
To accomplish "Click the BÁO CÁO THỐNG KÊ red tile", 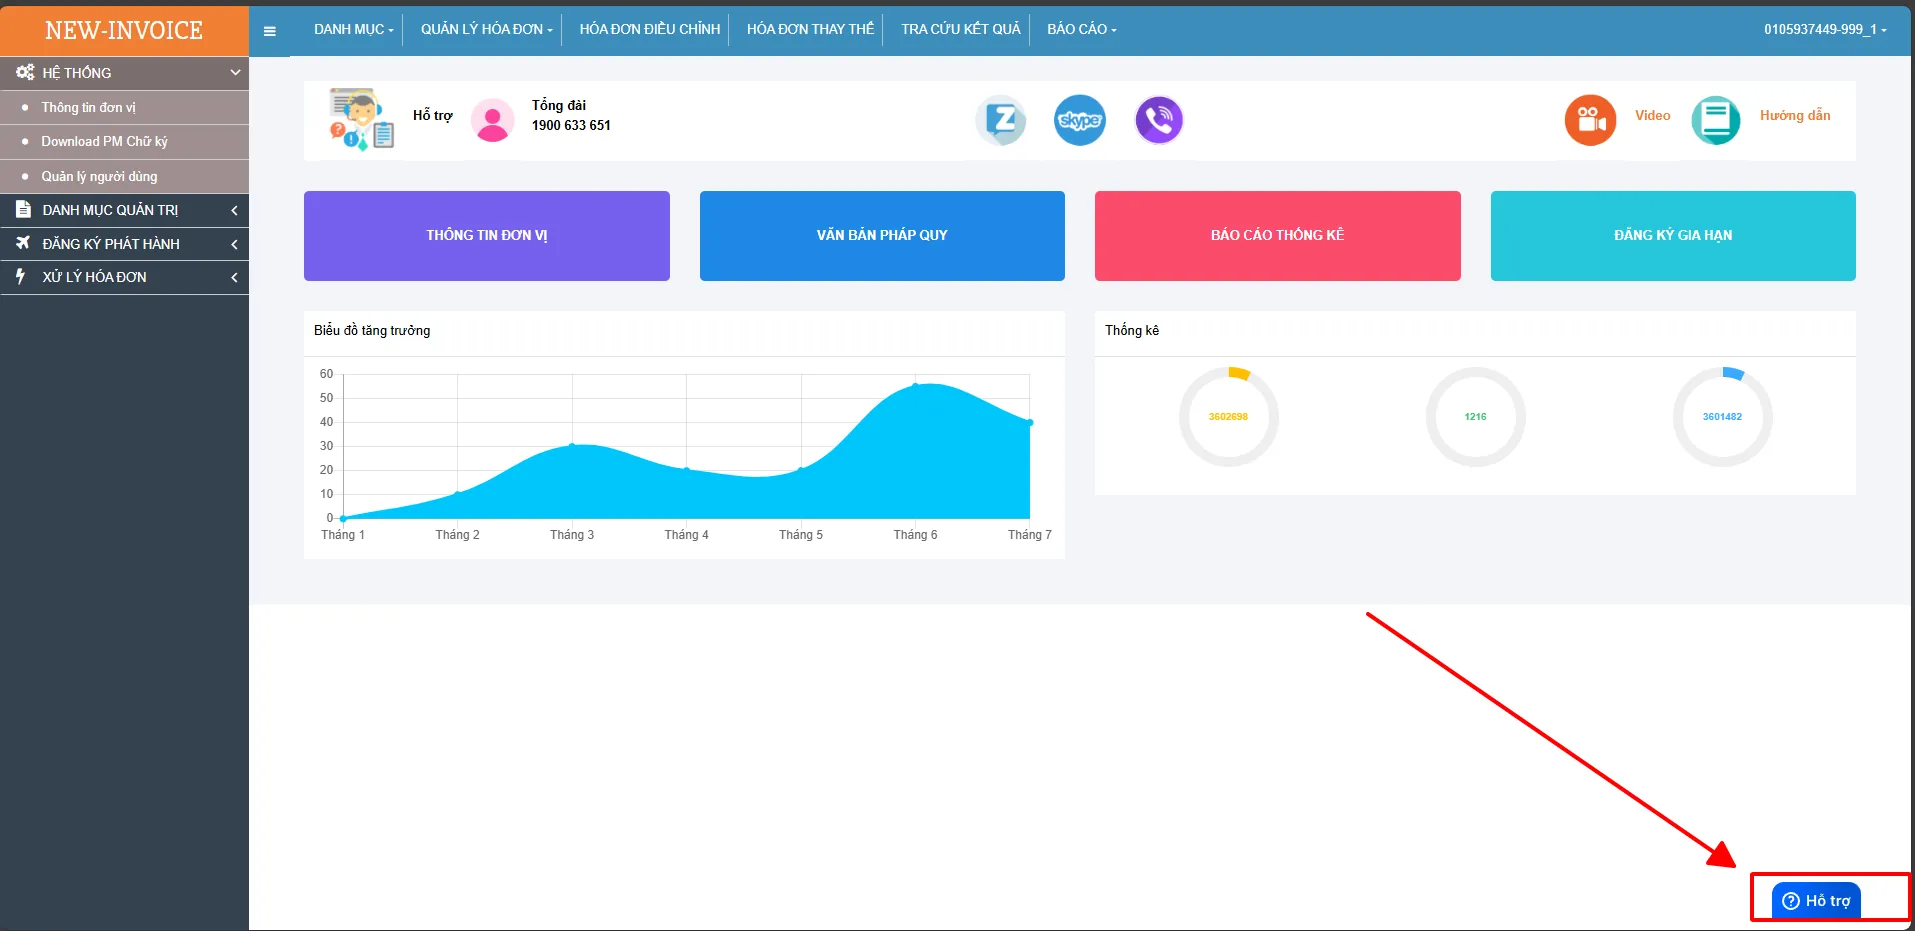I will click(x=1278, y=236).
